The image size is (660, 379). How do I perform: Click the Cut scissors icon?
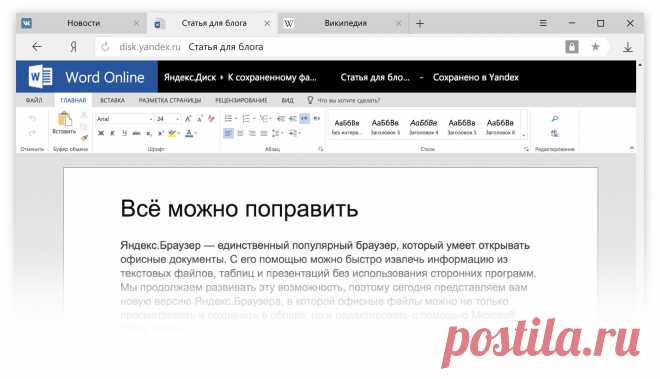(84, 115)
